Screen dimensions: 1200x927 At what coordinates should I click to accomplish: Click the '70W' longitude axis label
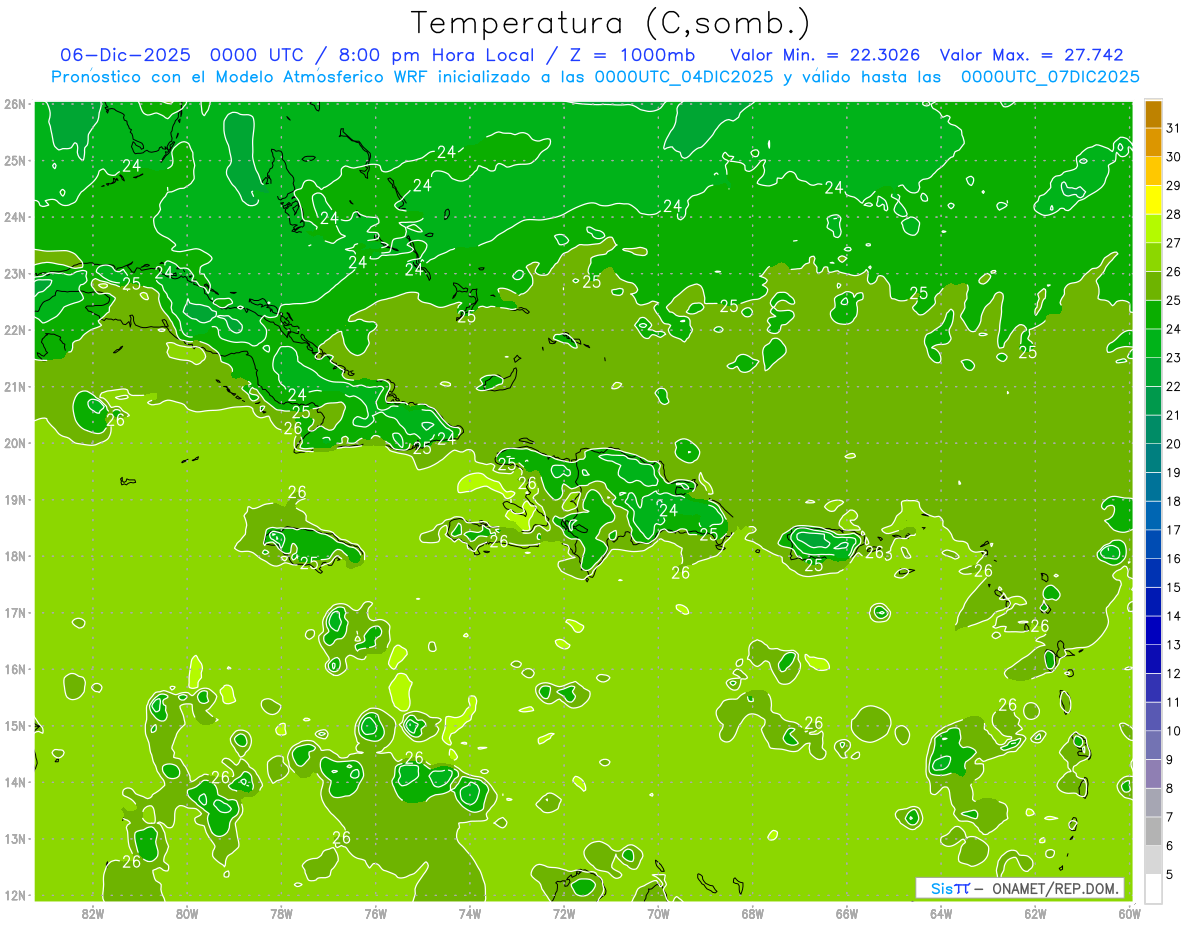click(658, 913)
